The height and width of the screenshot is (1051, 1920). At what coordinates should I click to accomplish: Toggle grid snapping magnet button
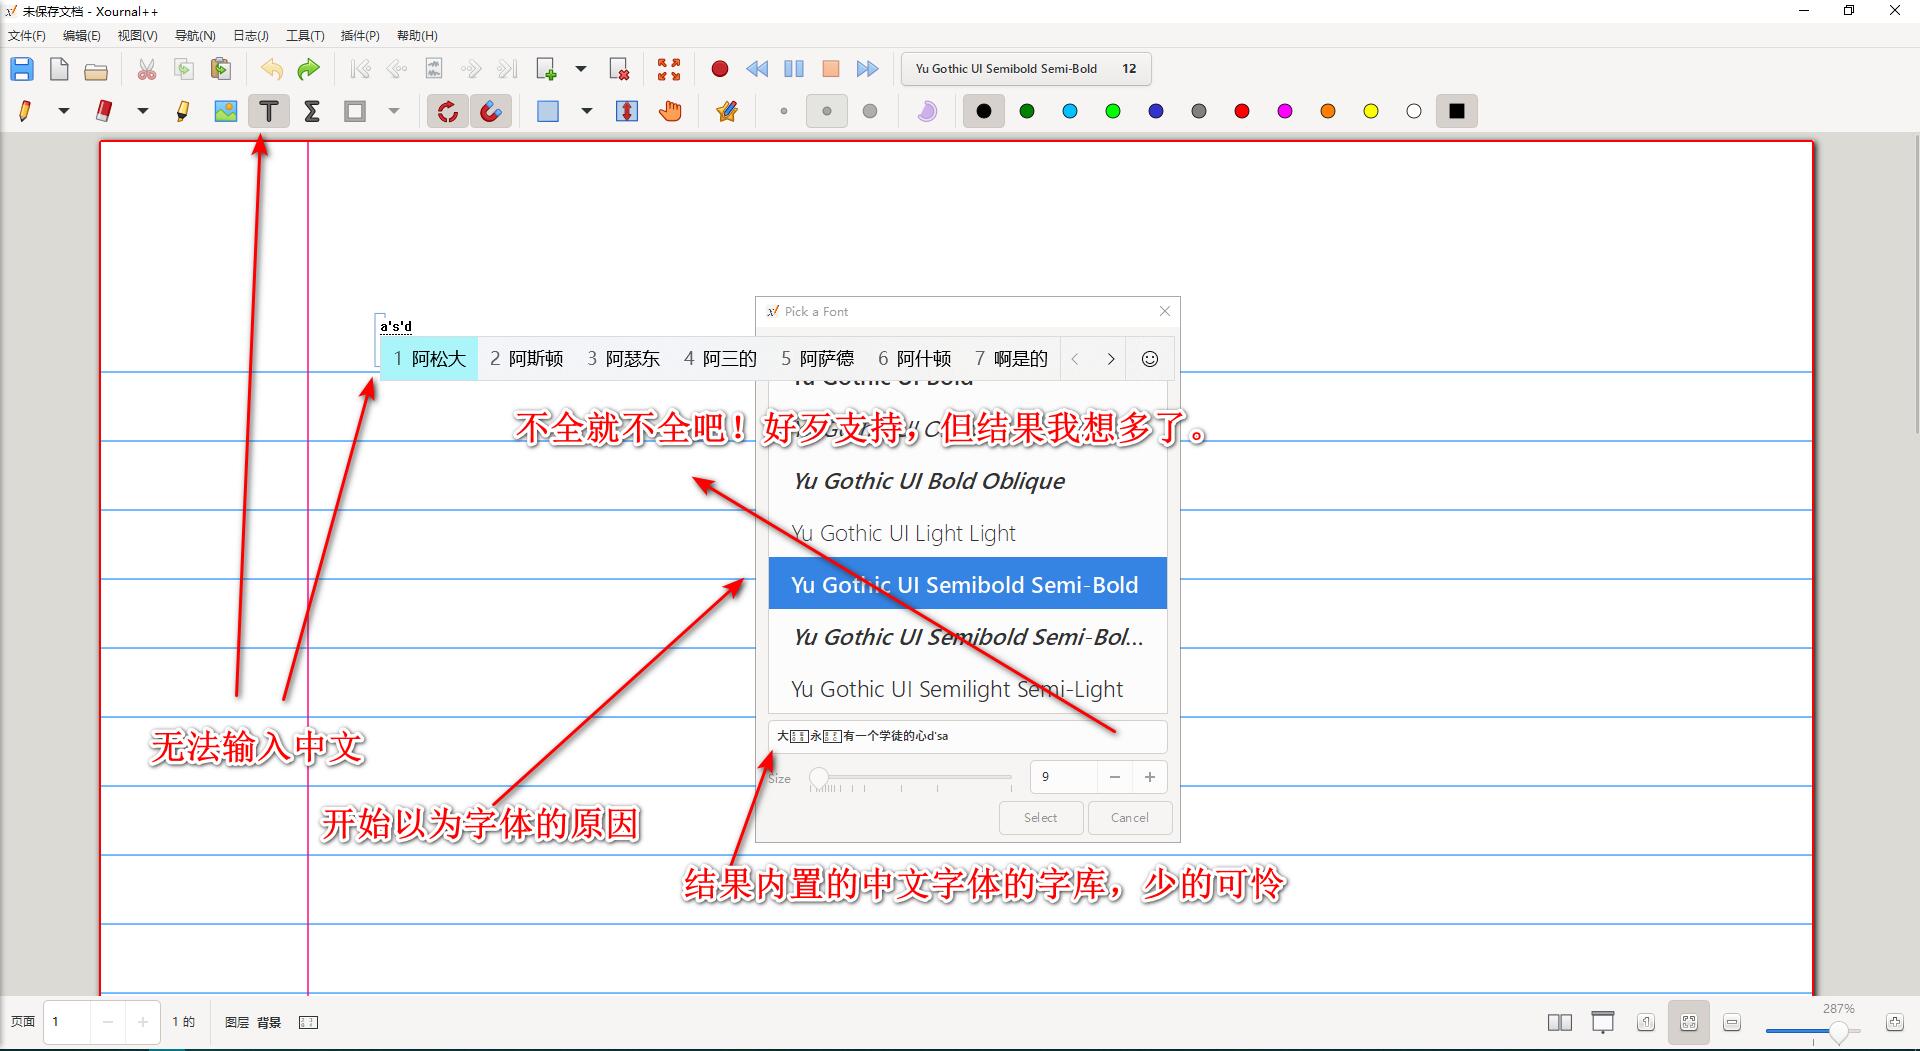click(491, 111)
